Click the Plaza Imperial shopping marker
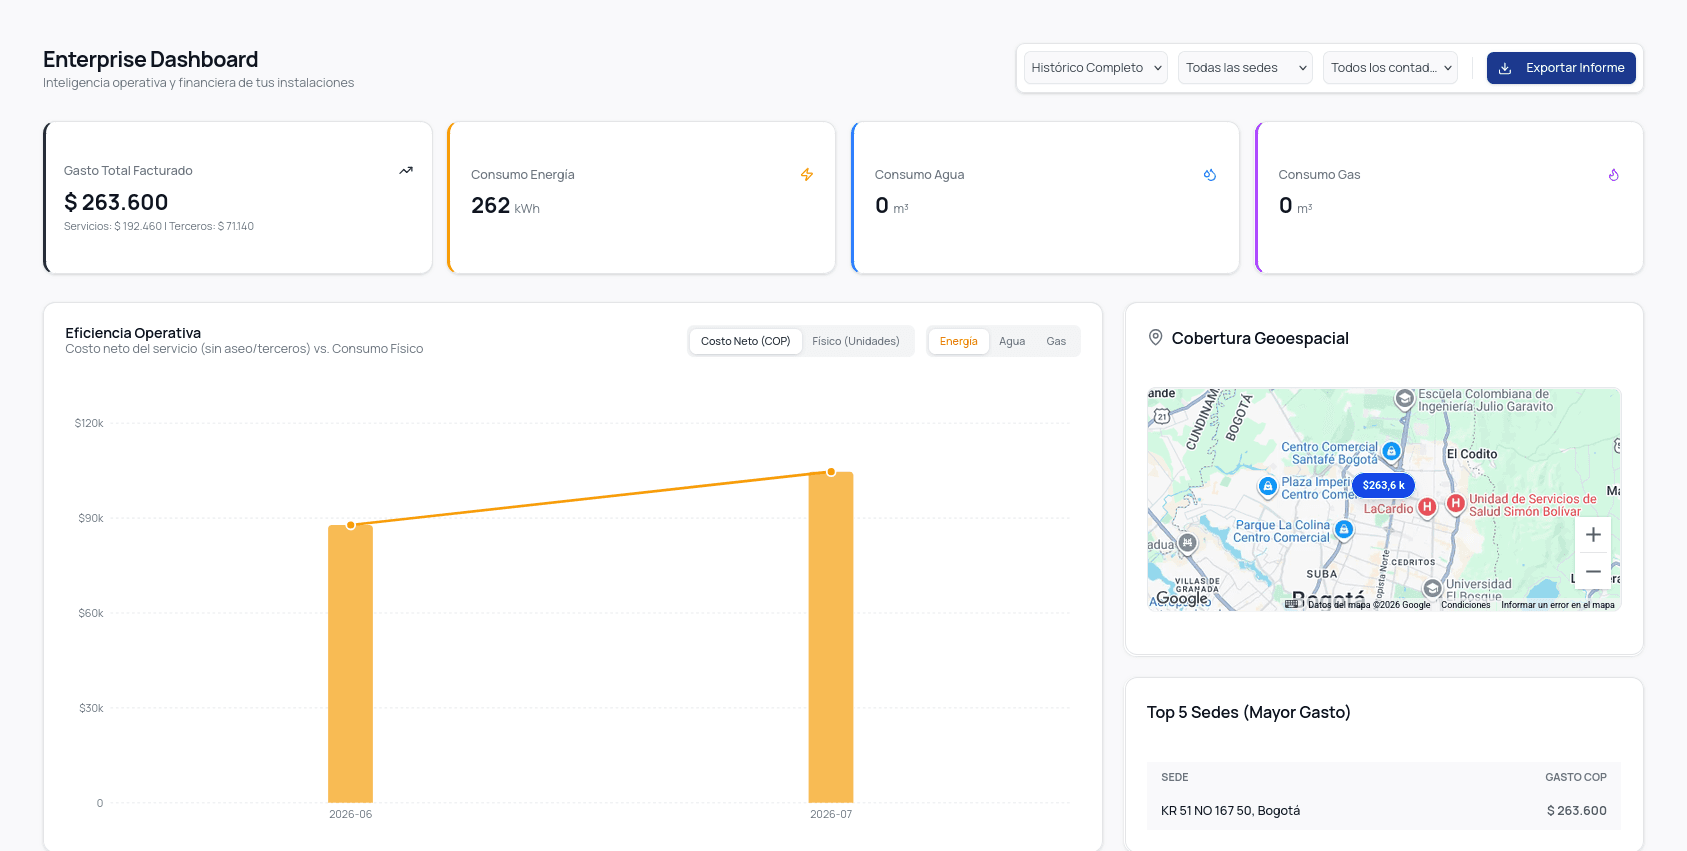1687x851 pixels. pos(1268,486)
